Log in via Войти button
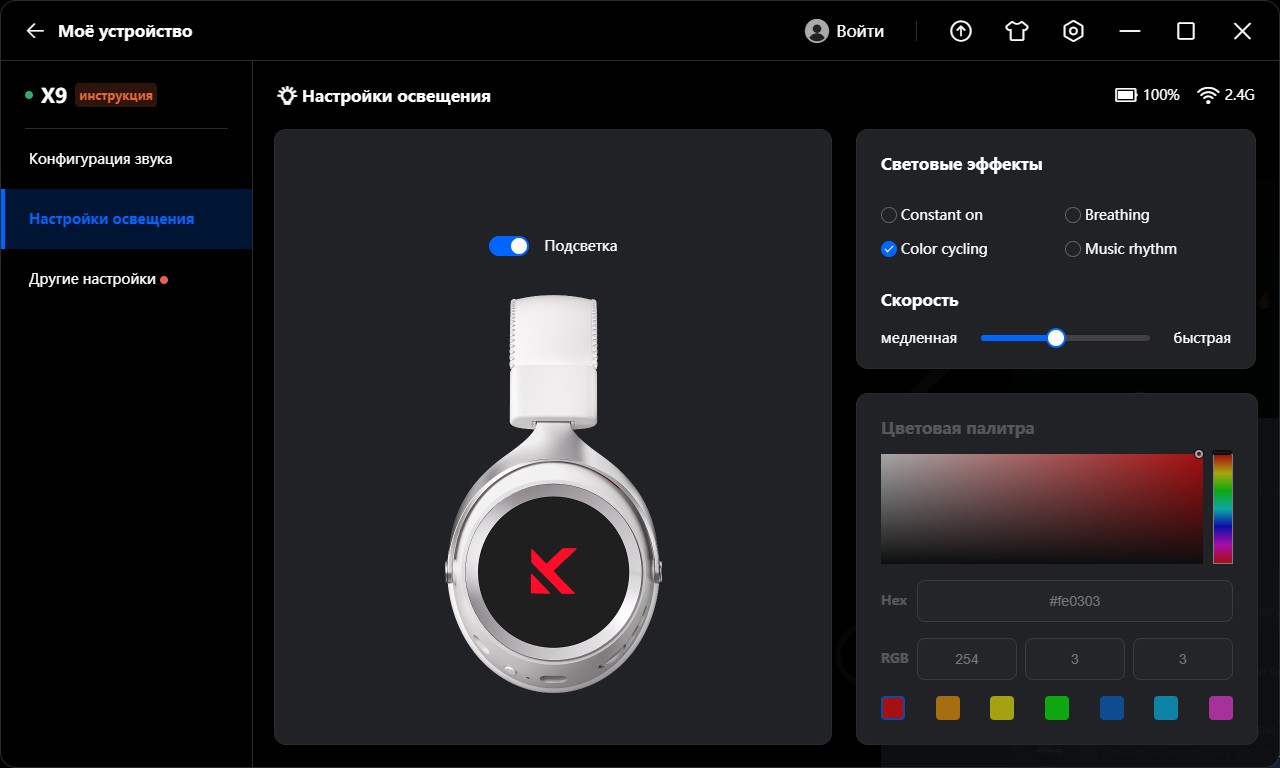Screen dimensions: 1280x768 [860, 31]
